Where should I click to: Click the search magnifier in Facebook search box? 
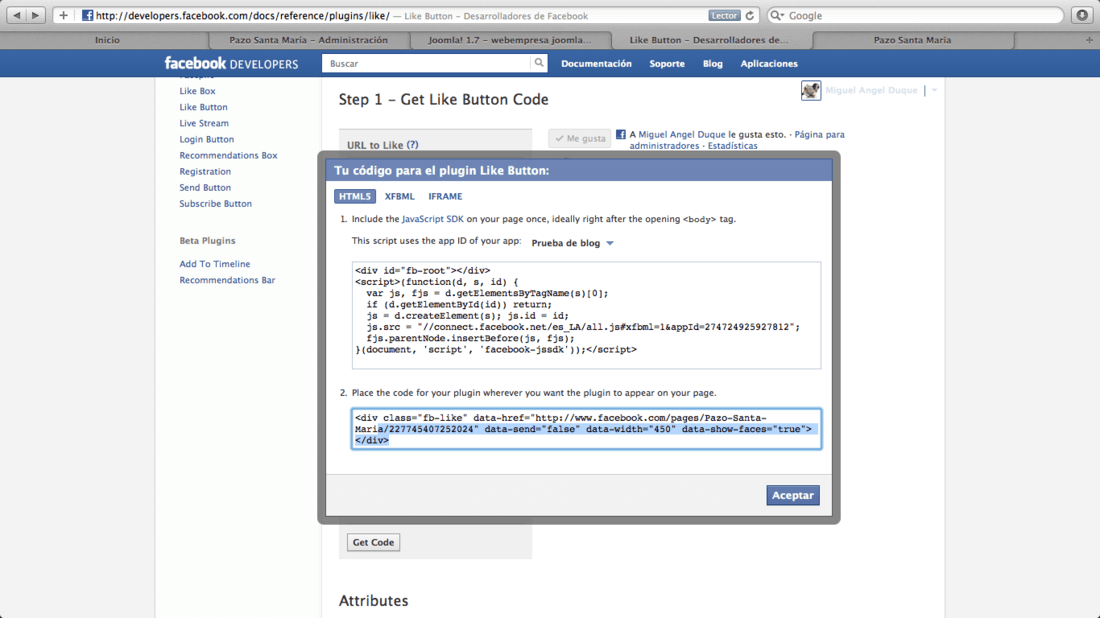[x=539, y=63]
